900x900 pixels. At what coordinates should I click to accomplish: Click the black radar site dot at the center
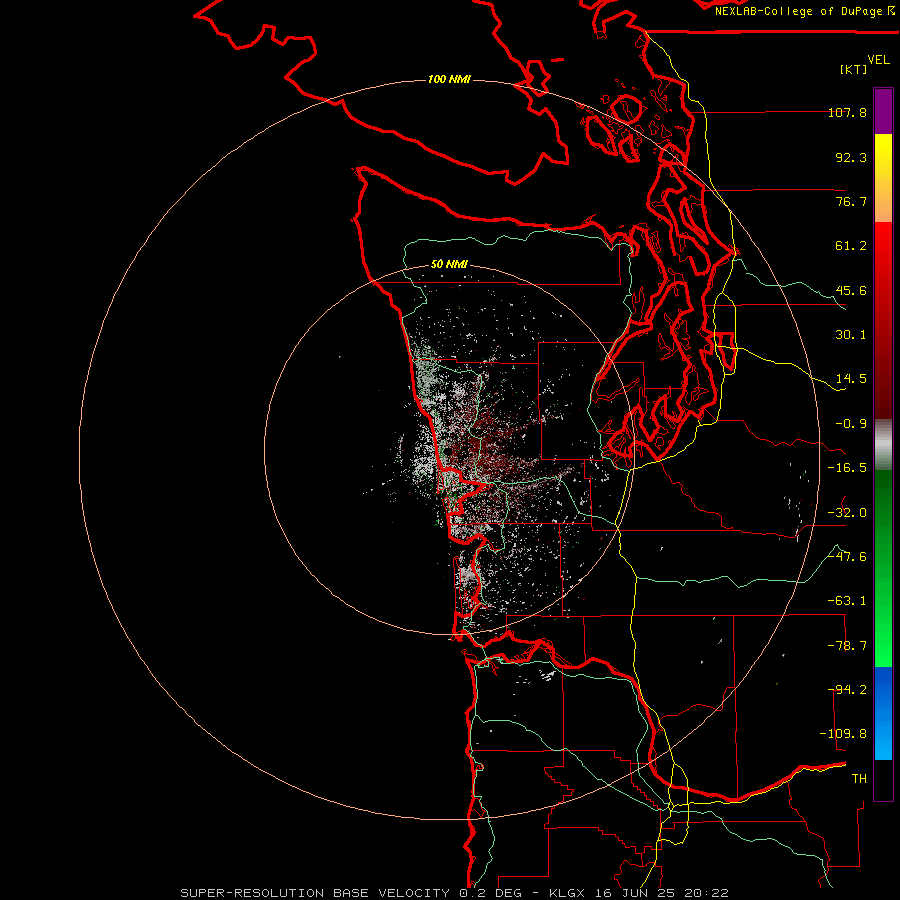(x=447, y=452)
